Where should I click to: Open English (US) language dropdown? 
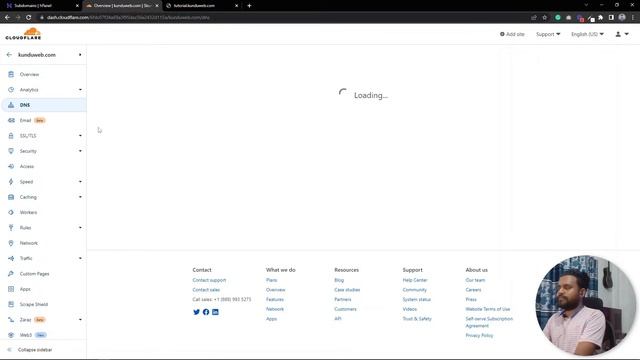click(587, 34)
